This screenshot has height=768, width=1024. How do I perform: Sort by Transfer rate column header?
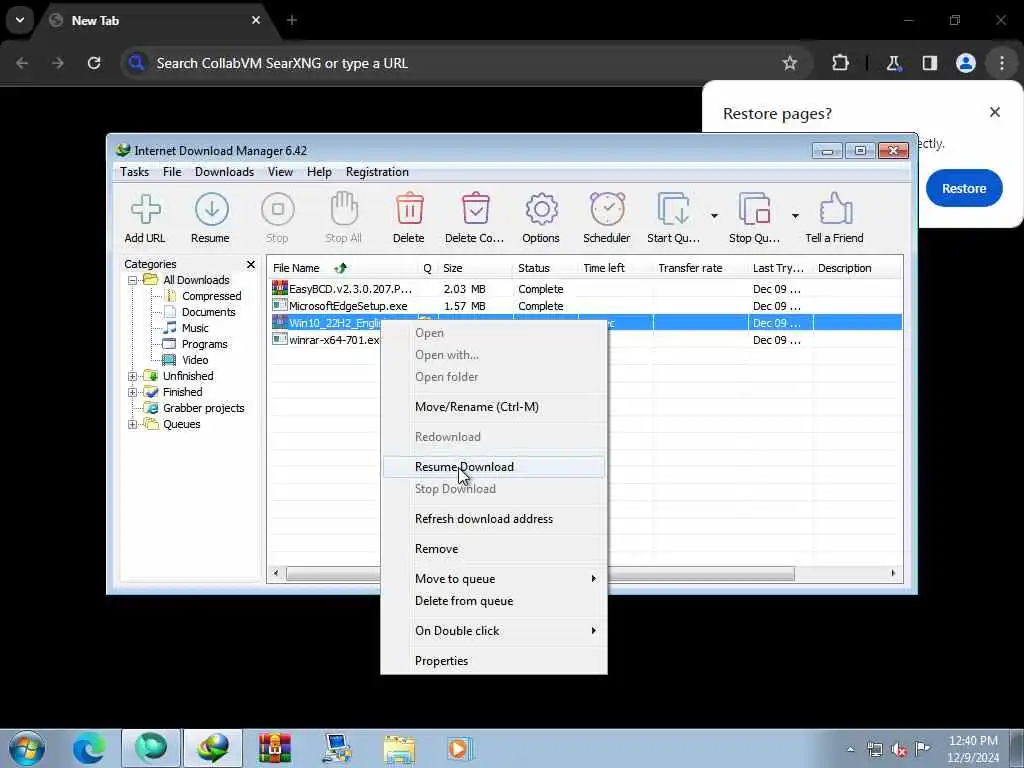[x=701, y=268]
